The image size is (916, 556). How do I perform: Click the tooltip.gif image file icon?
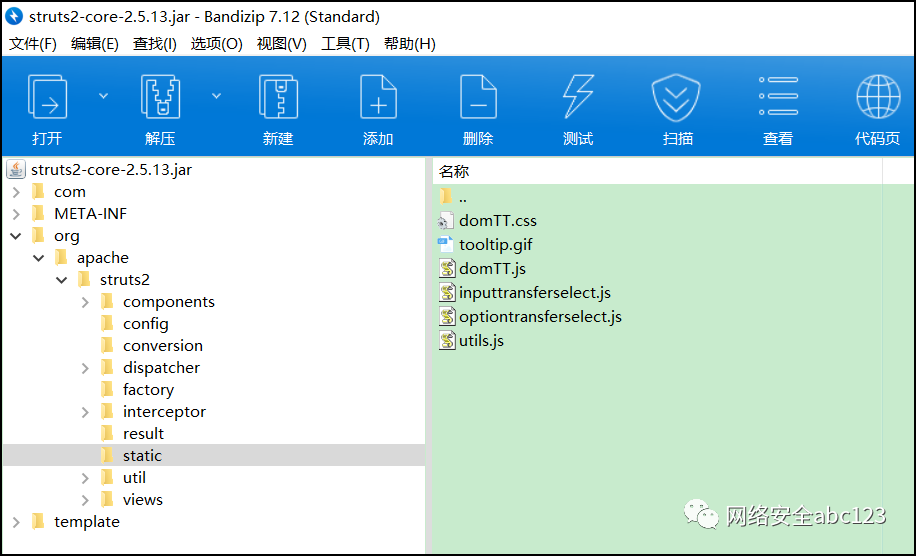pos(446,245)
